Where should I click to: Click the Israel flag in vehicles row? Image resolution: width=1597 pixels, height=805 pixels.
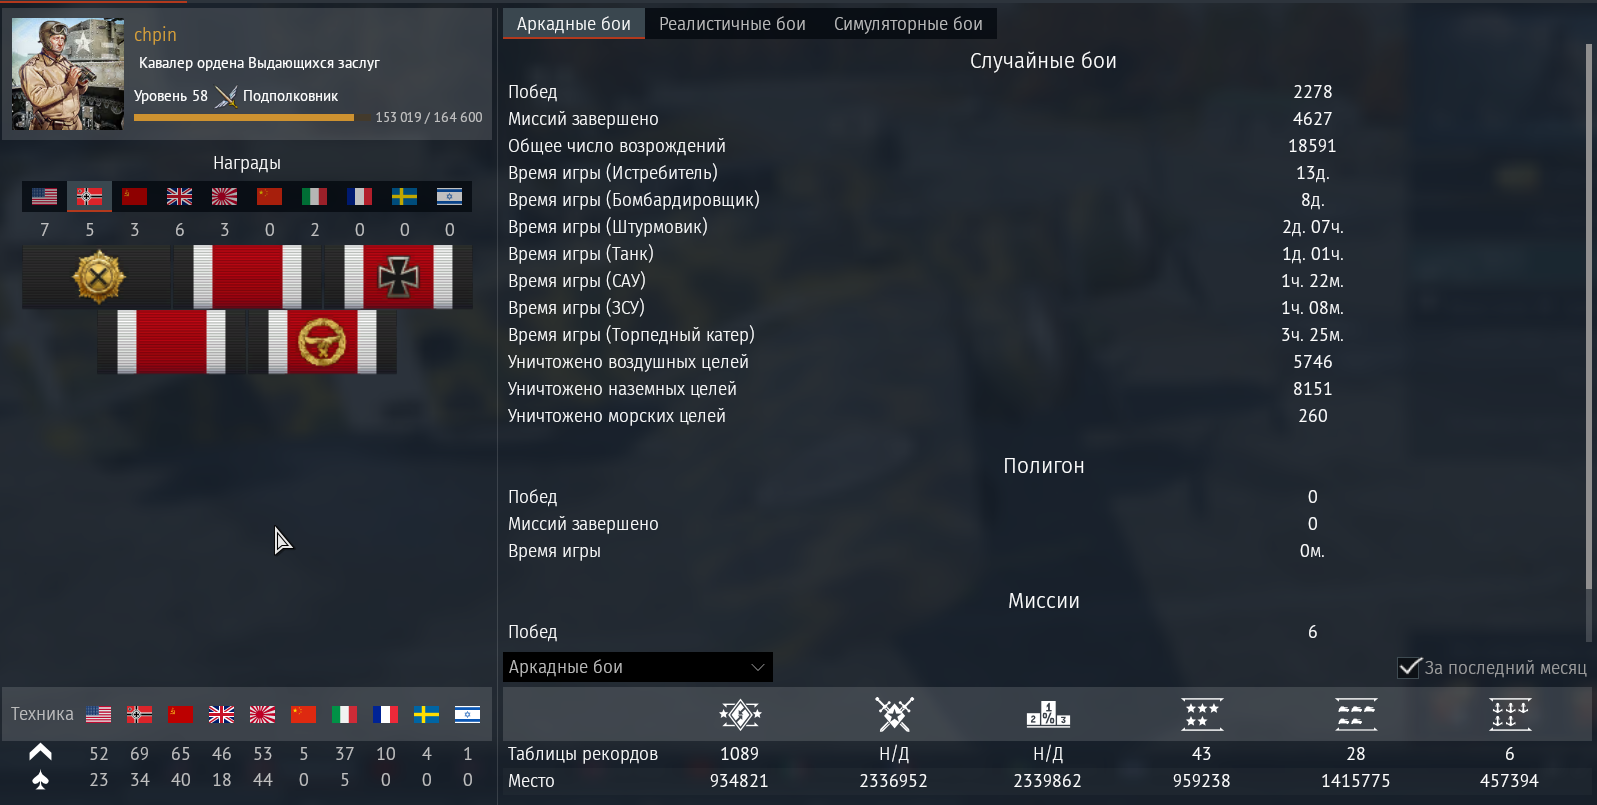467,714
